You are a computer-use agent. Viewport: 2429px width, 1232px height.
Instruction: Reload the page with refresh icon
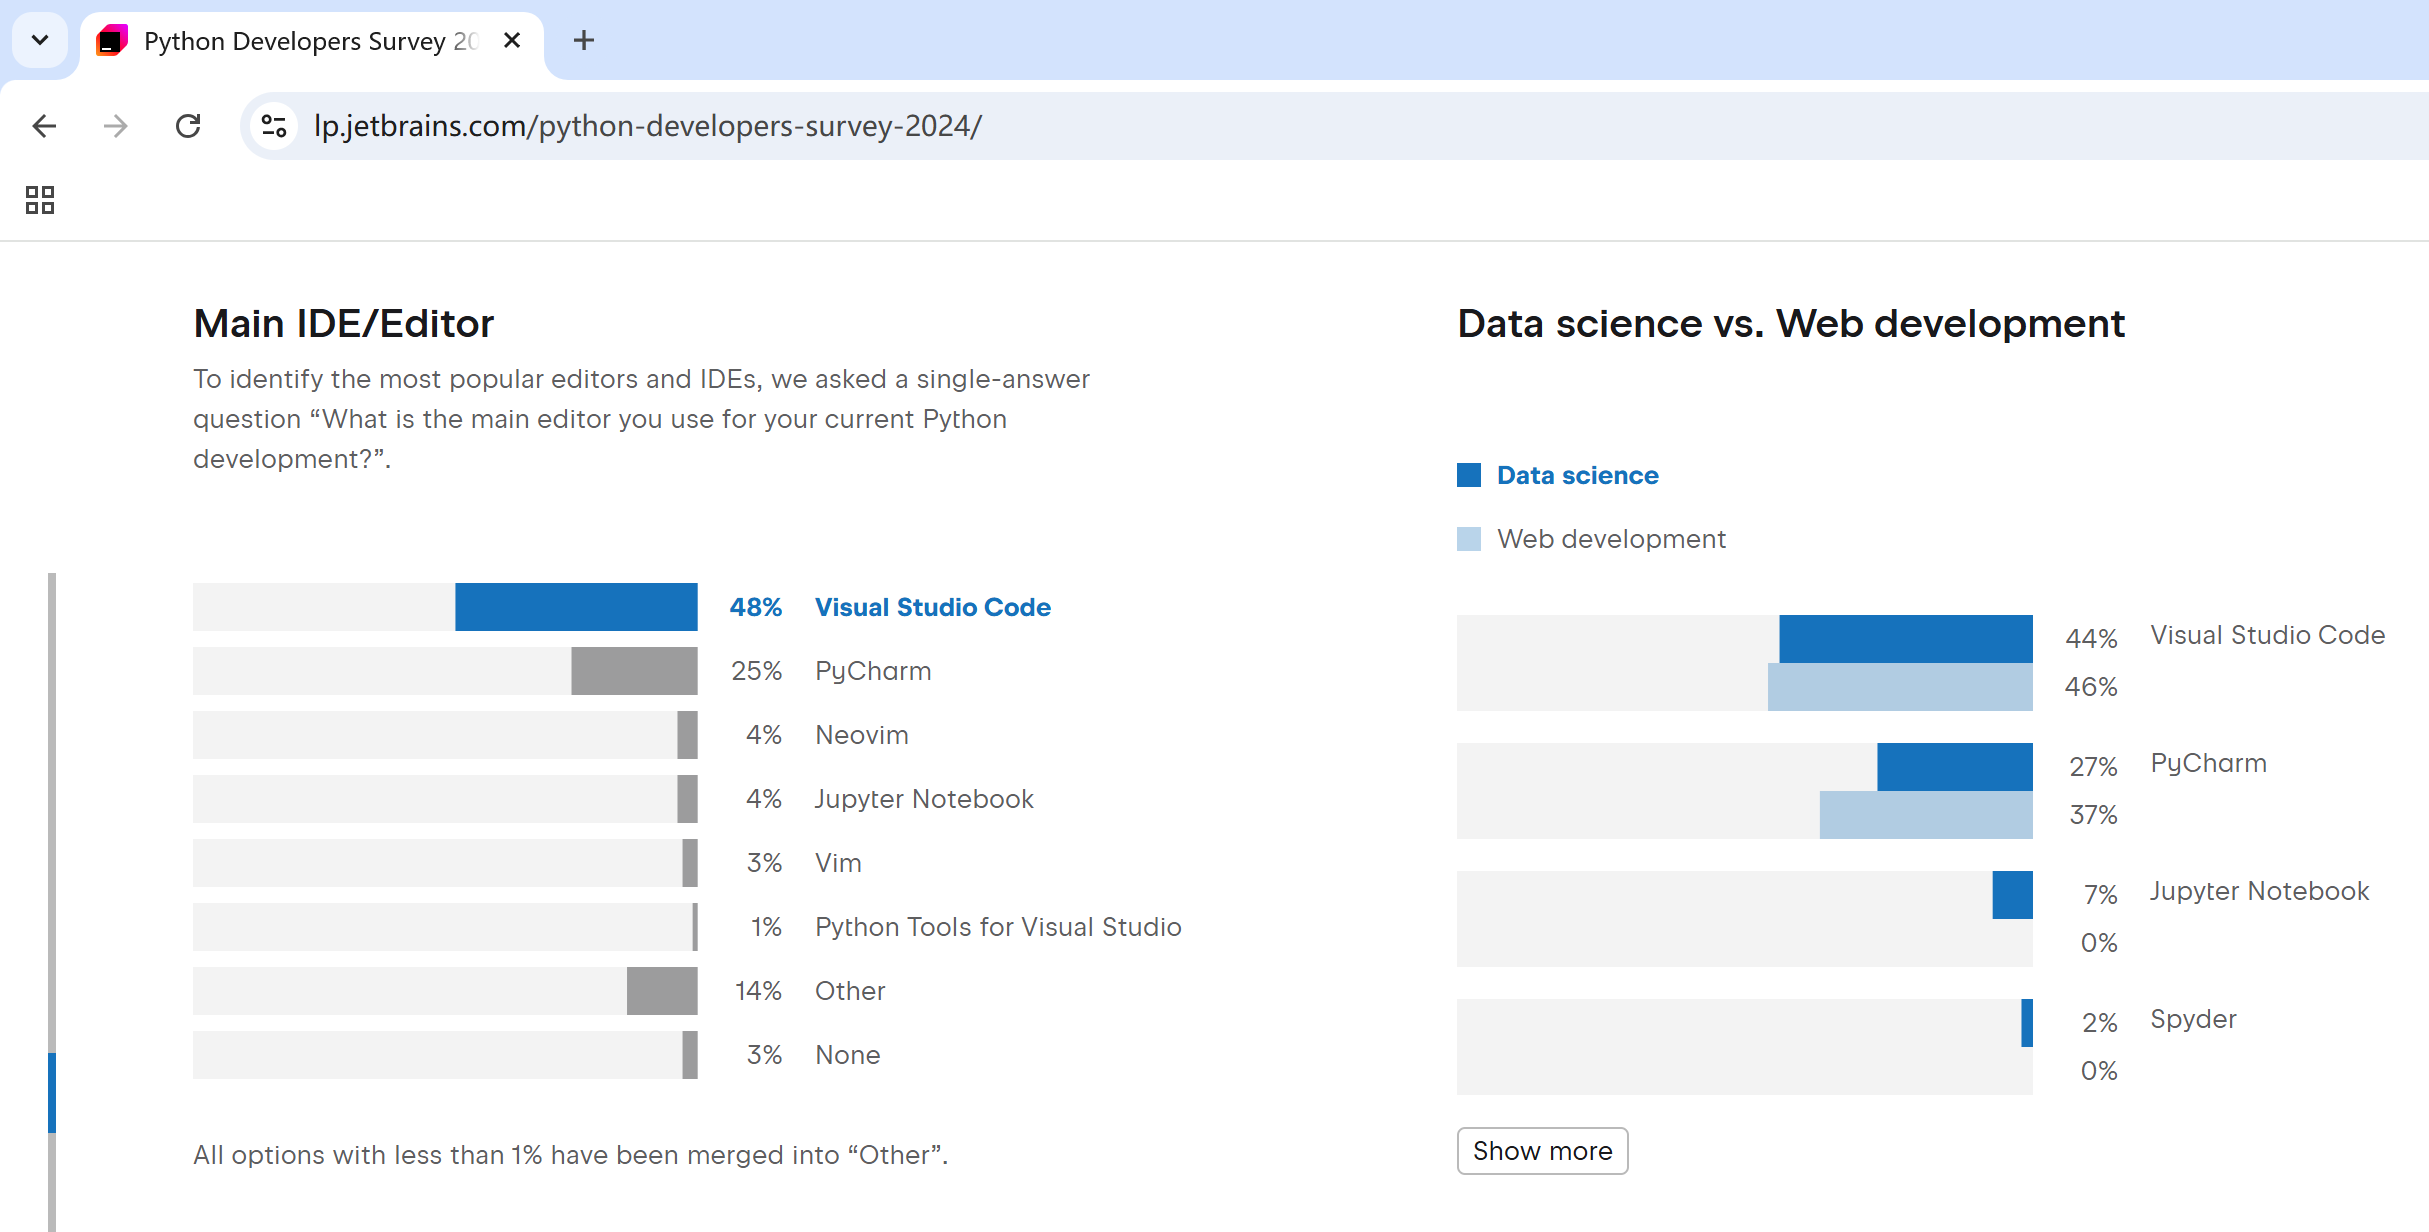pos(188,126)
